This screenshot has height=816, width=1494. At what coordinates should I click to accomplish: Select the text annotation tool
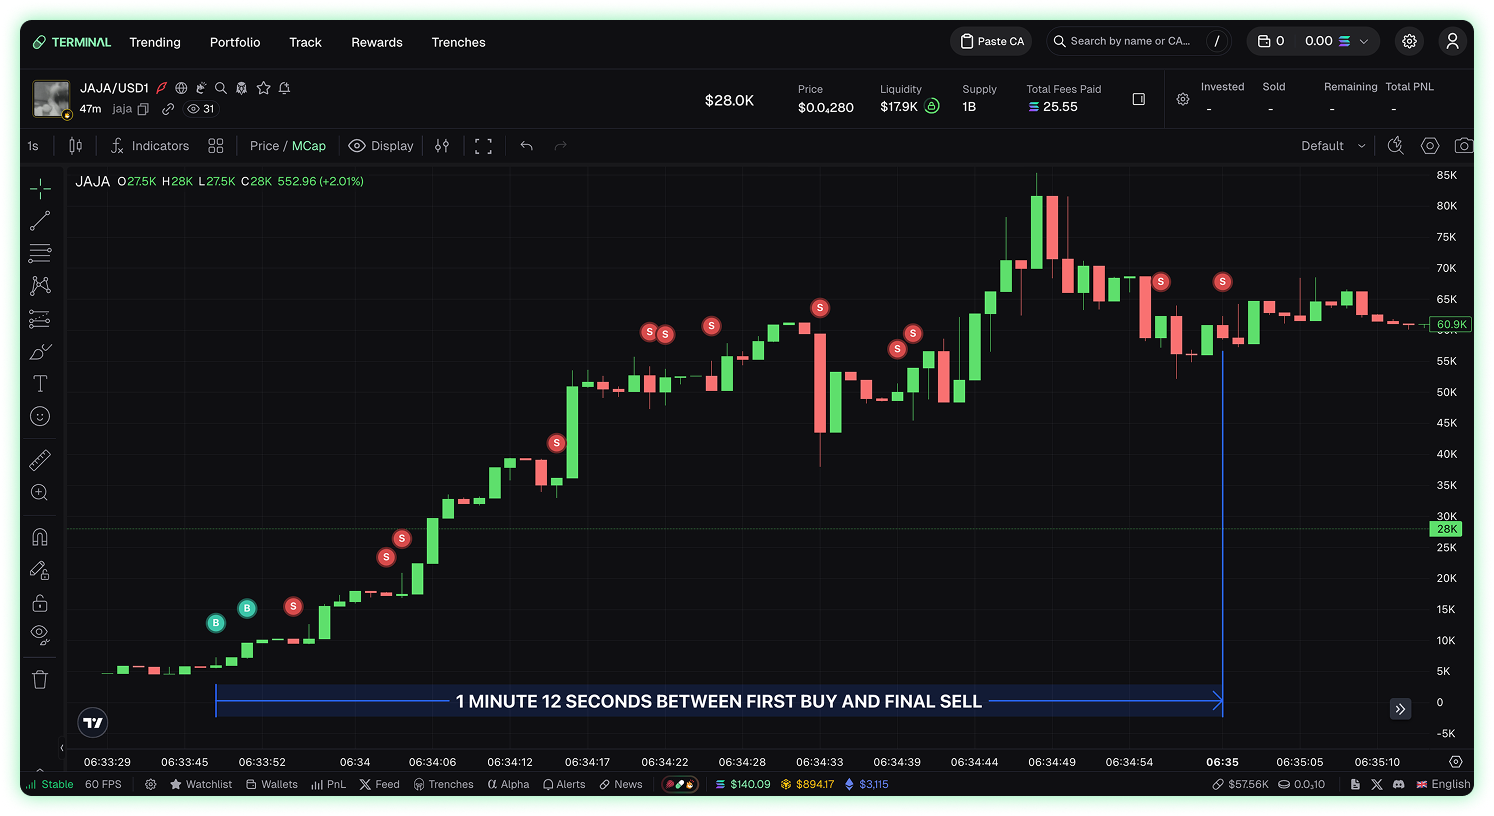(40, 384)
